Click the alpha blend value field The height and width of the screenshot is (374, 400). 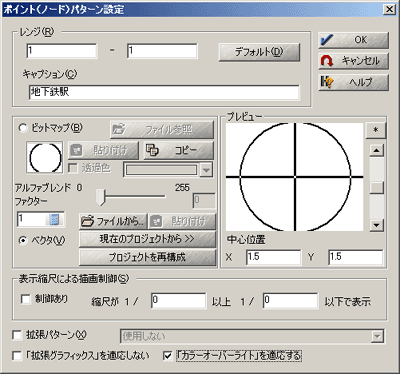pos(204,201)
